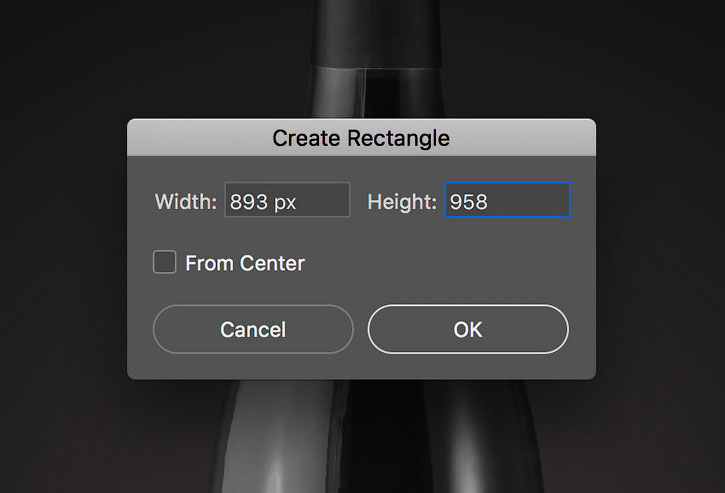Place cursor on the 893 value
This screenshot has width=725, height=493.
click(x=249, y=202)
